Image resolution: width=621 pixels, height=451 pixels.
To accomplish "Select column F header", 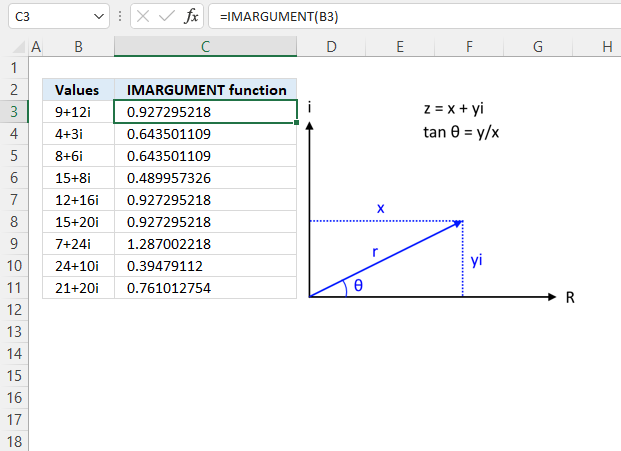I will pos(469,47).
